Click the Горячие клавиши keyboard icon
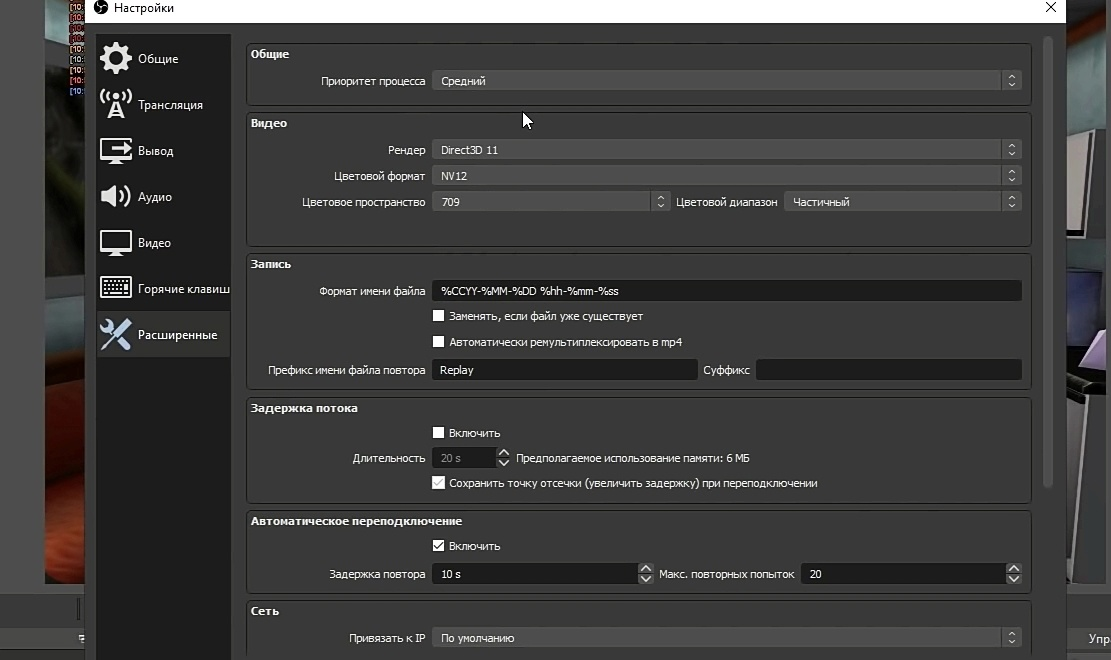 click(x=116, y=289)
